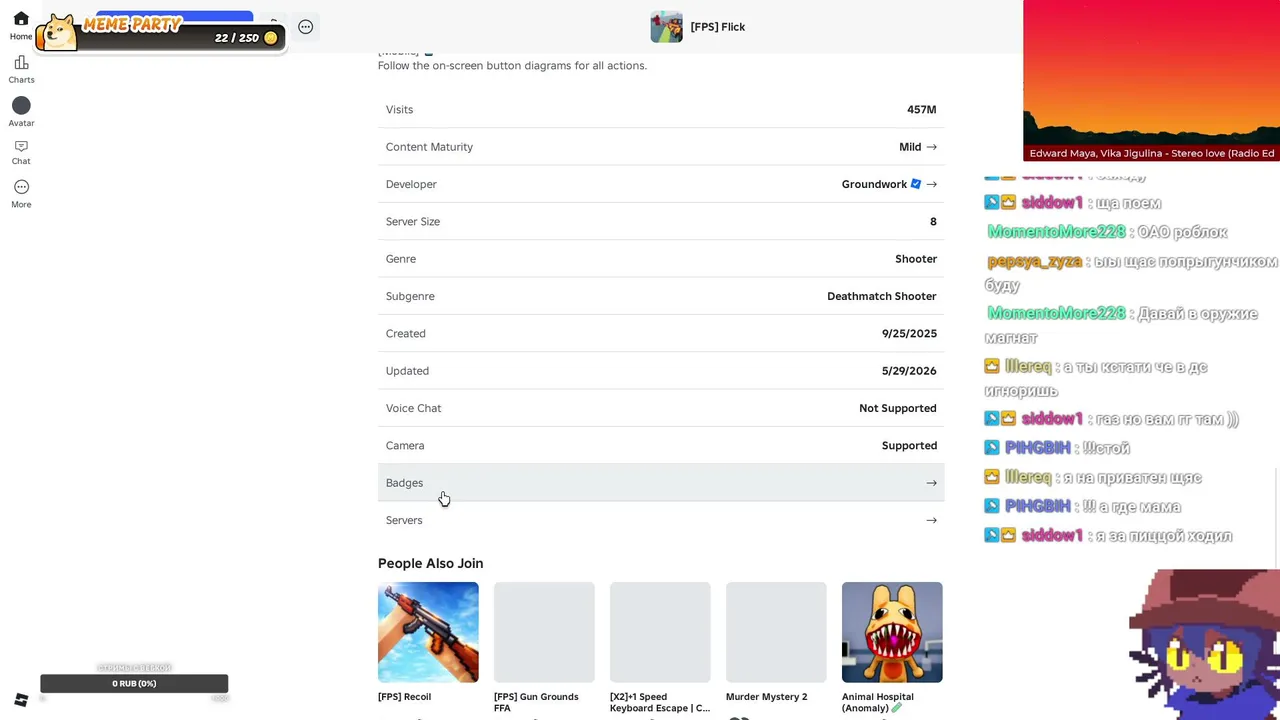Open the Groundwork developer page arrow
This screenshot has height=720, width=1280.
pyautogui.click(x=931, y=184)
